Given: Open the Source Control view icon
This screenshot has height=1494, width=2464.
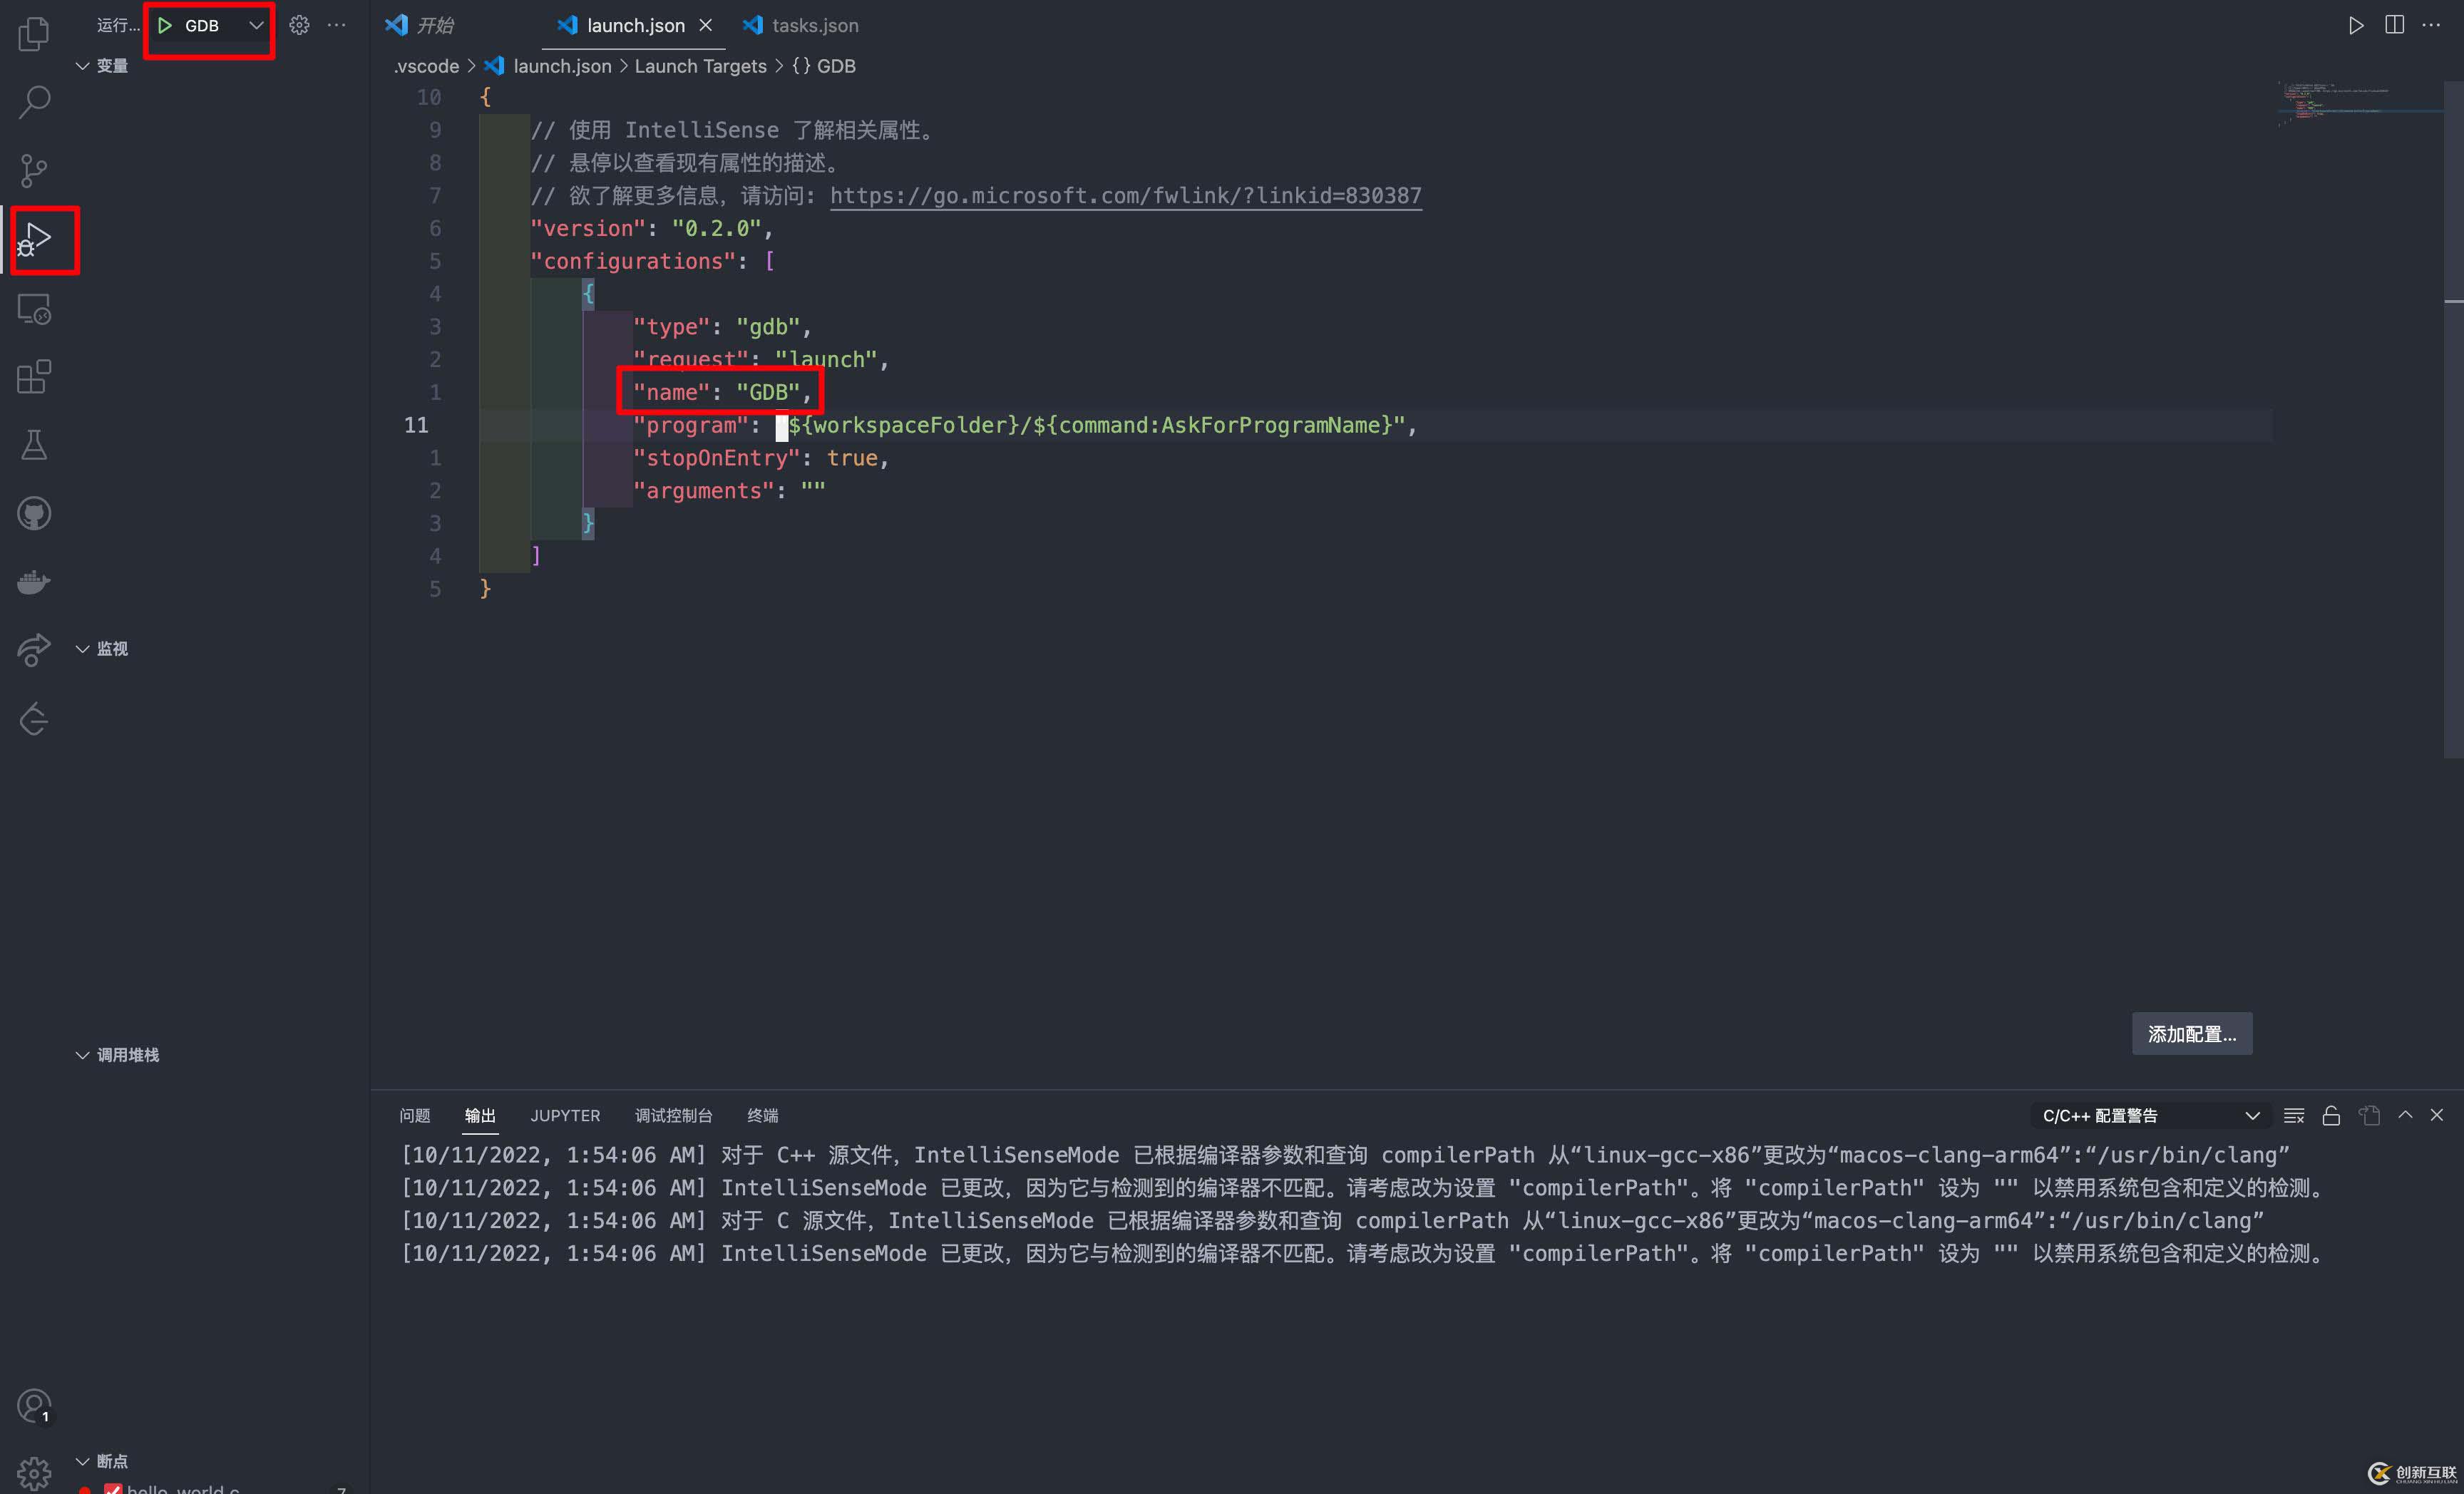Looking at the screenshot, I should coord(34,170).
